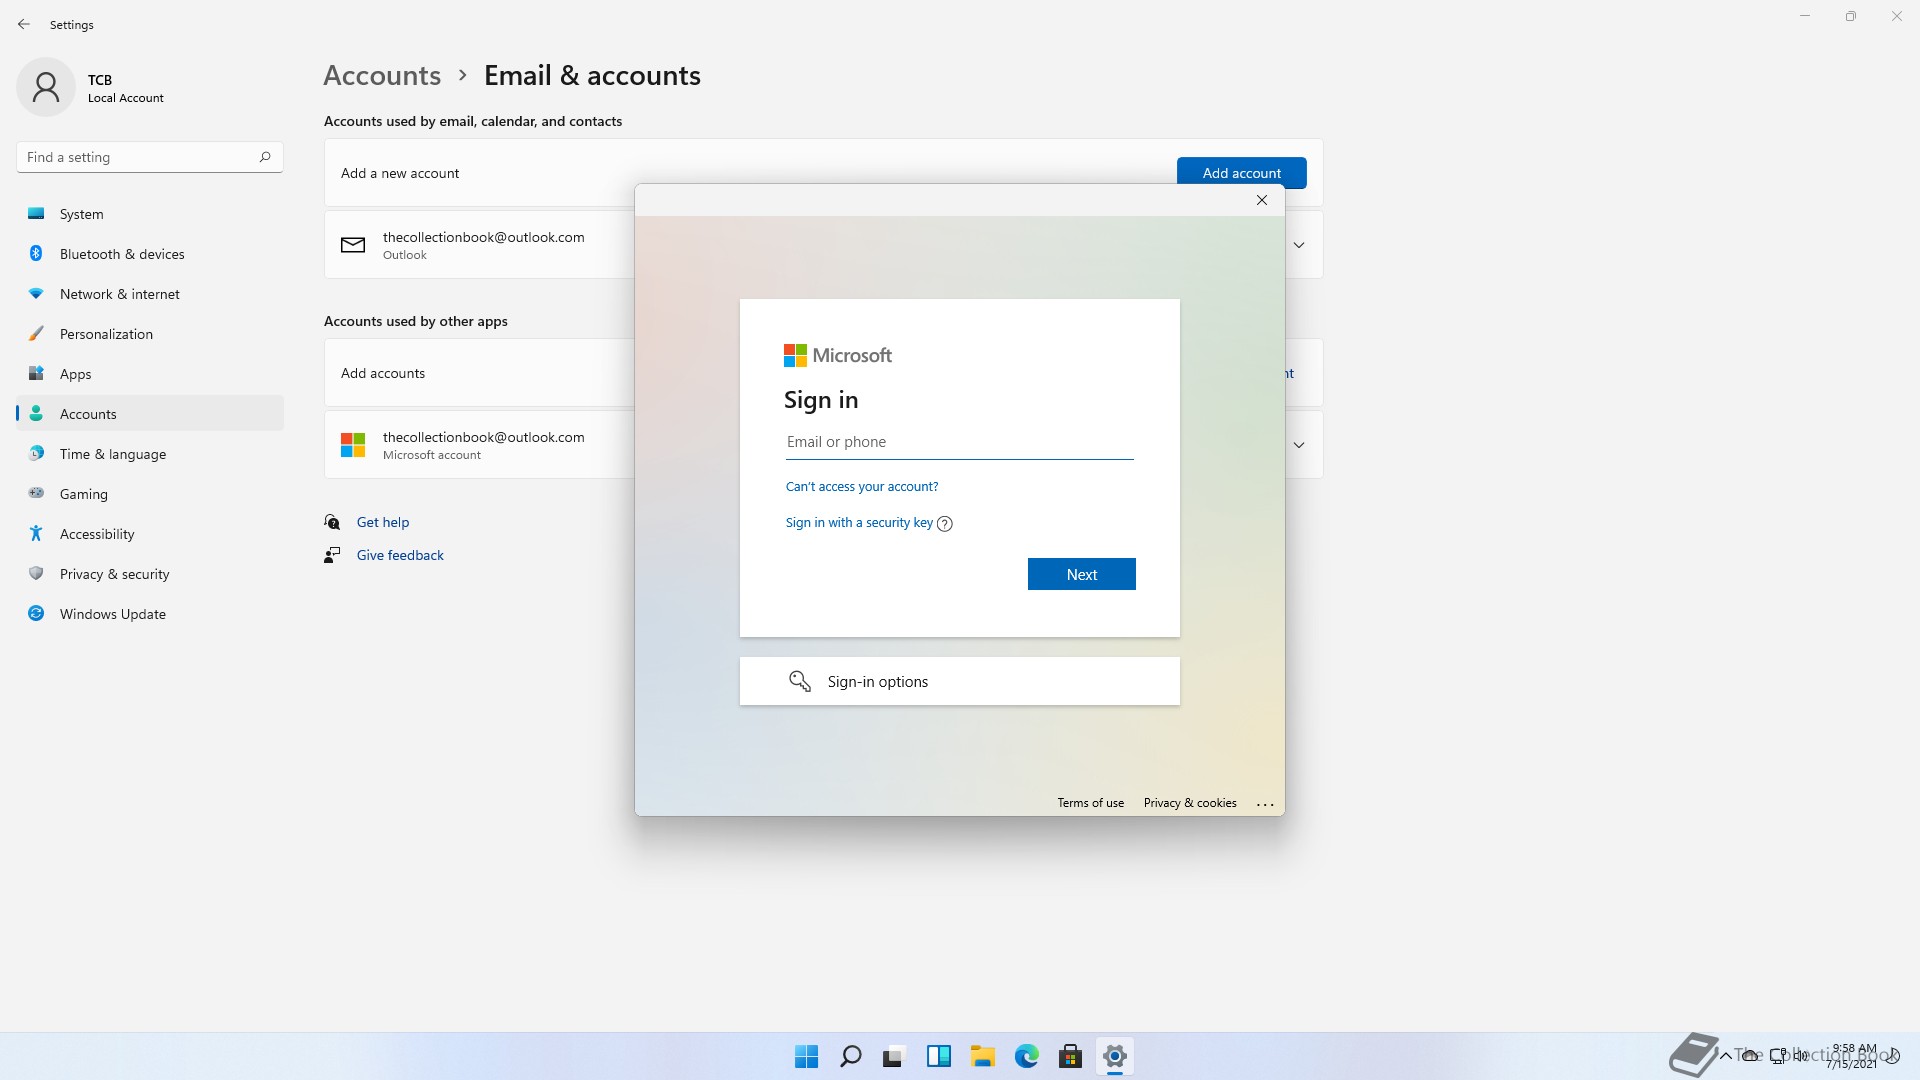Open Privacy & security settings

(150, 574)
